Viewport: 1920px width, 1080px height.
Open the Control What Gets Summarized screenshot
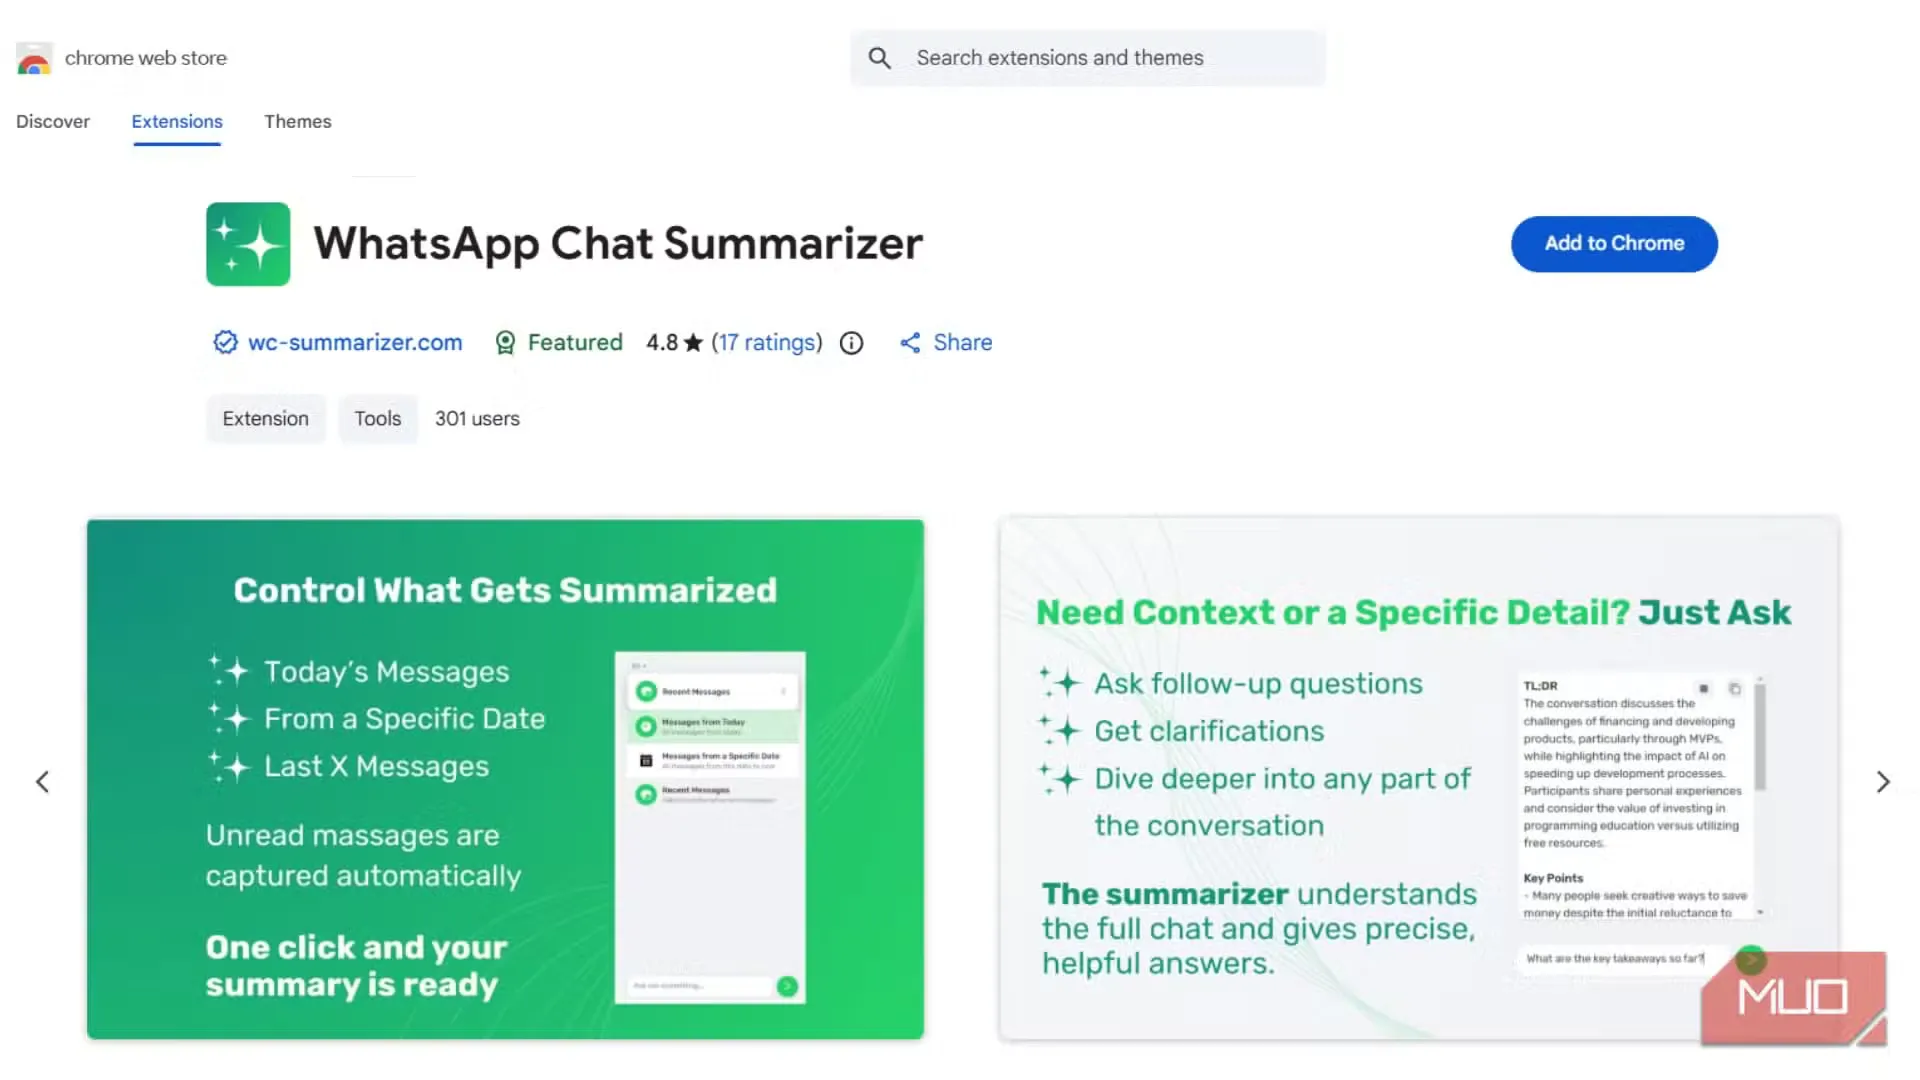point(505,778)
